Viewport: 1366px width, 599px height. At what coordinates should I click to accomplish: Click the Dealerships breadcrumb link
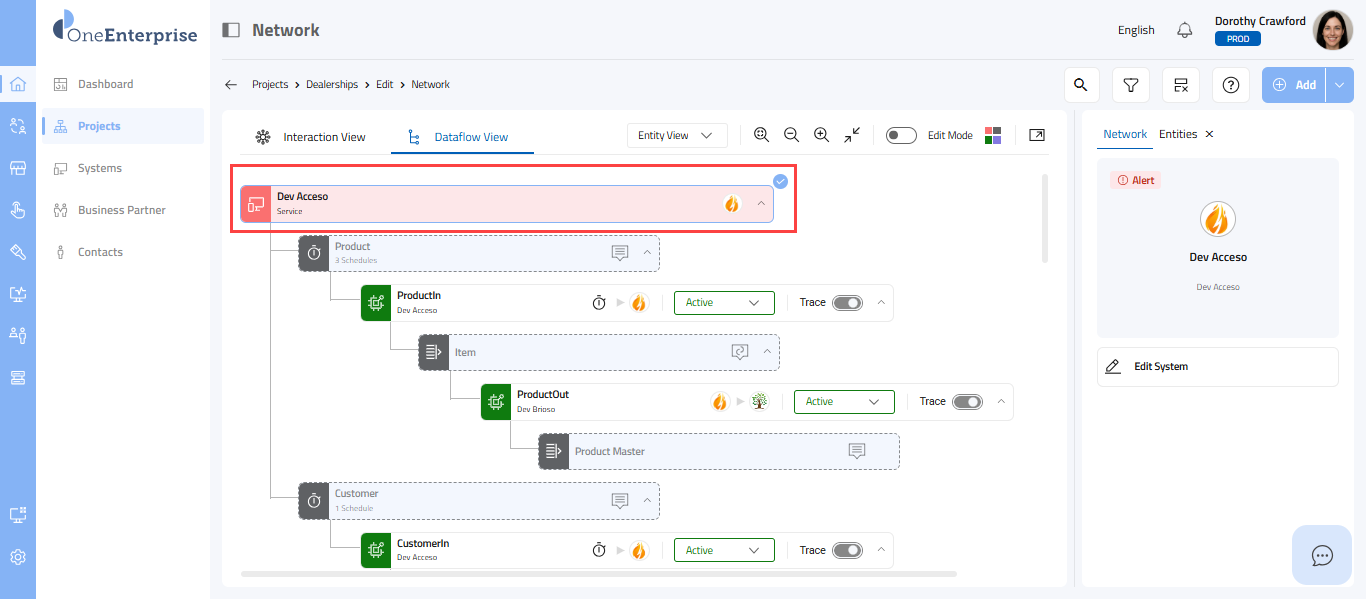coord(331,85)
